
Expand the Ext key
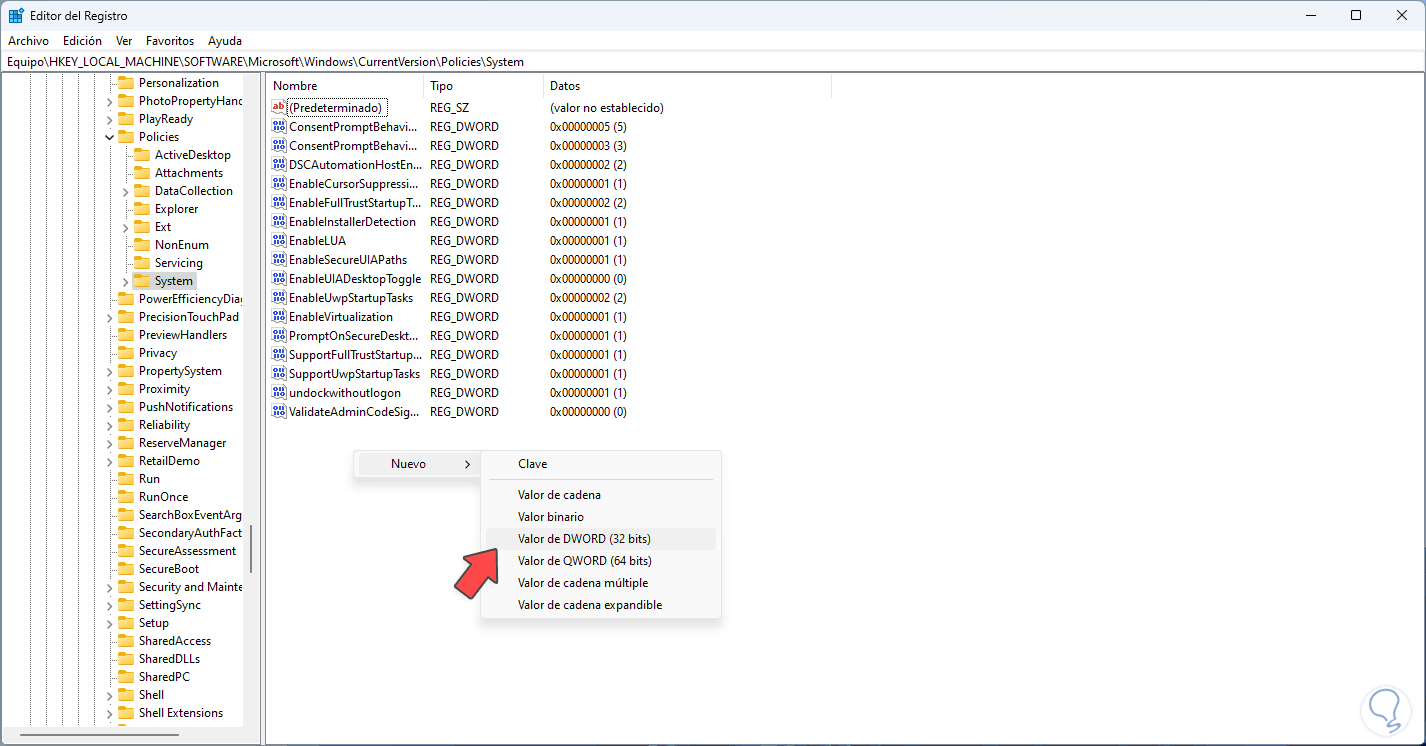point(125,227)
